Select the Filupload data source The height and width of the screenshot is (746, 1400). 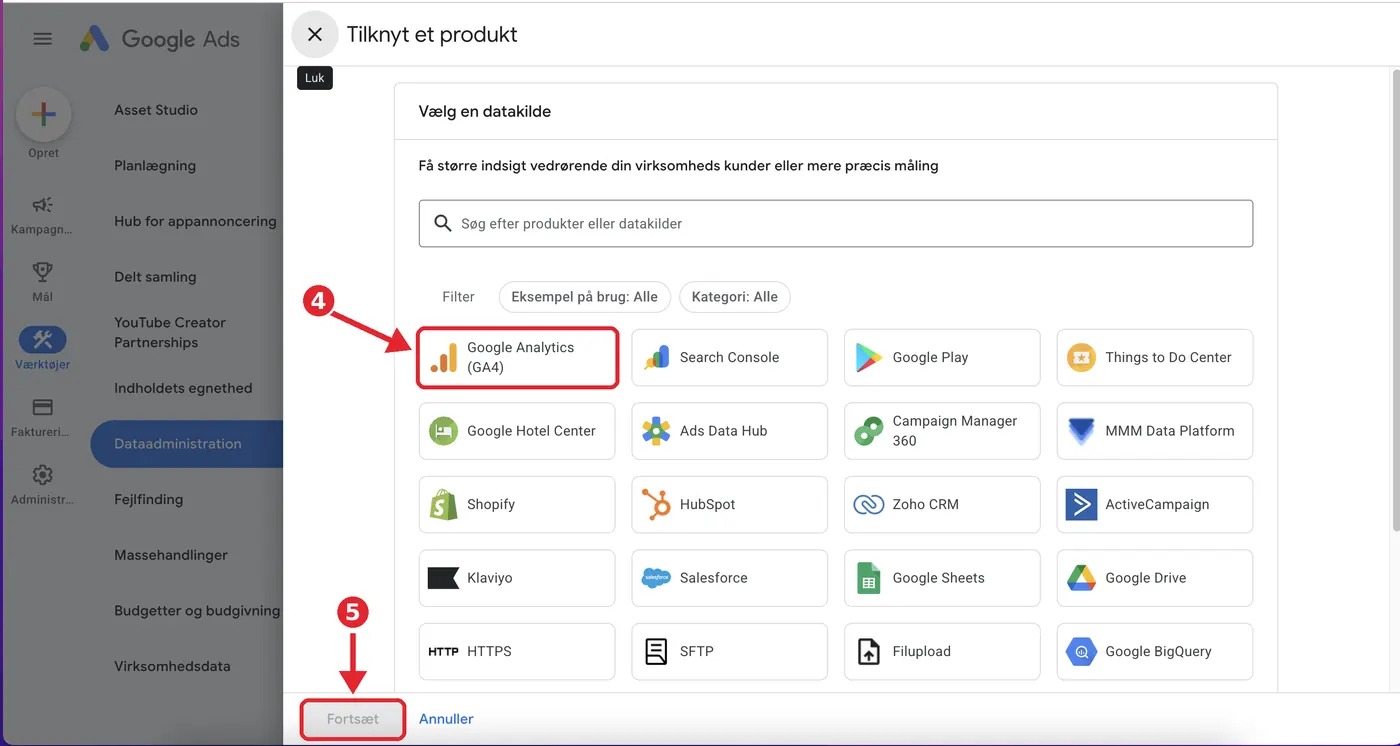click(x=942, y=651)
